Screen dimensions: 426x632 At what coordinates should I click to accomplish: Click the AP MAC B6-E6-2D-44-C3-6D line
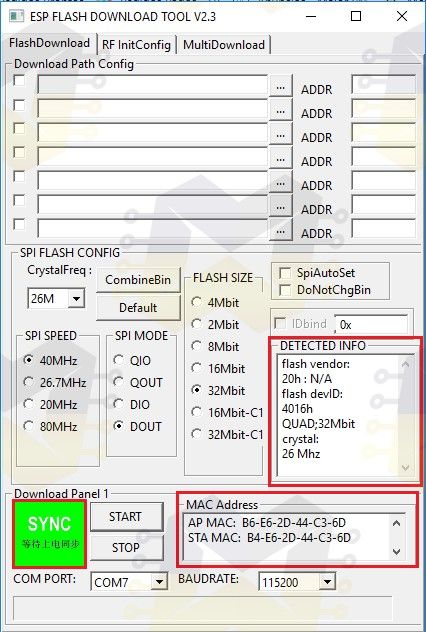(267, 523)
